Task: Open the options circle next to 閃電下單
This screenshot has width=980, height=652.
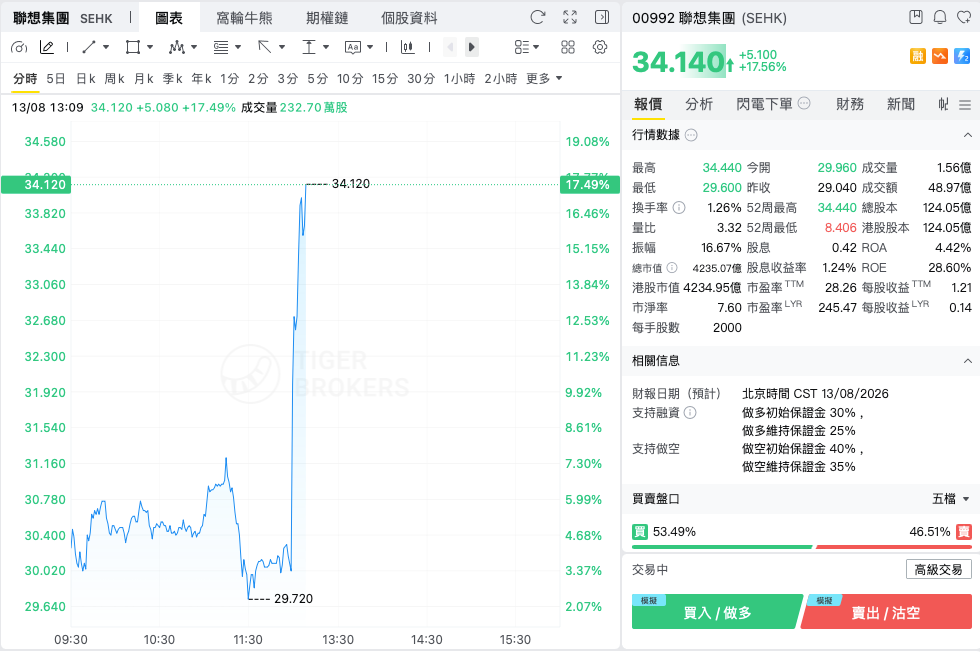Action: tap(804, 103)
